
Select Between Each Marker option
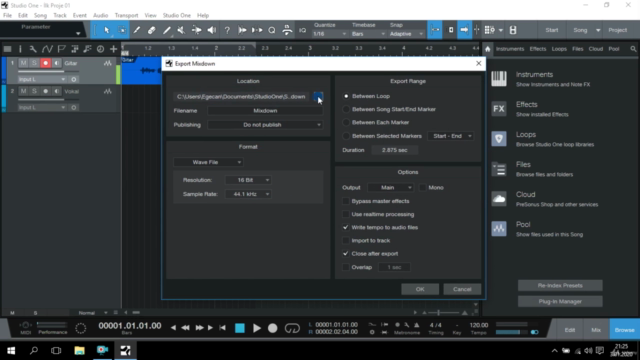click(x=346, y=122)
